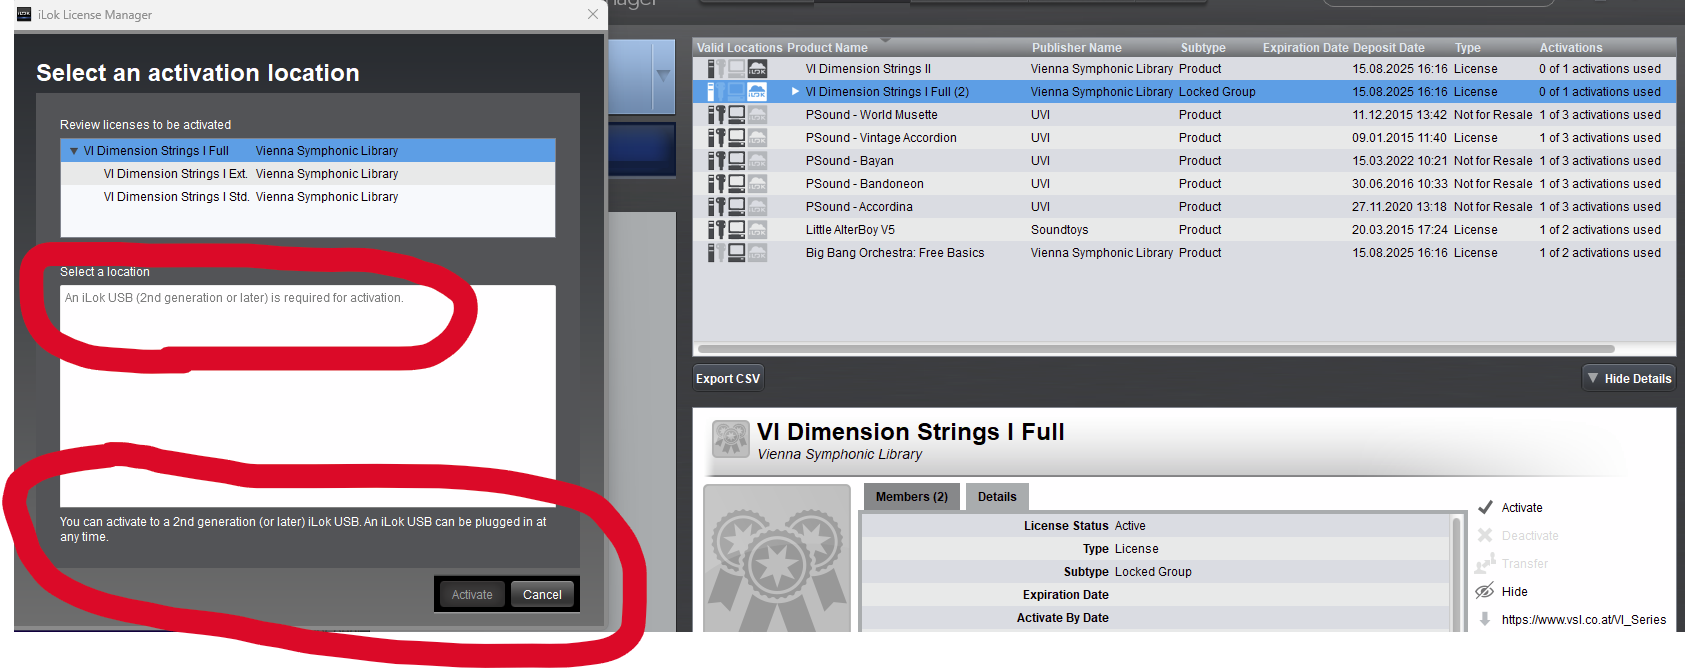Click the Select a location list box

pyautogui.click(x=308, y=396)
